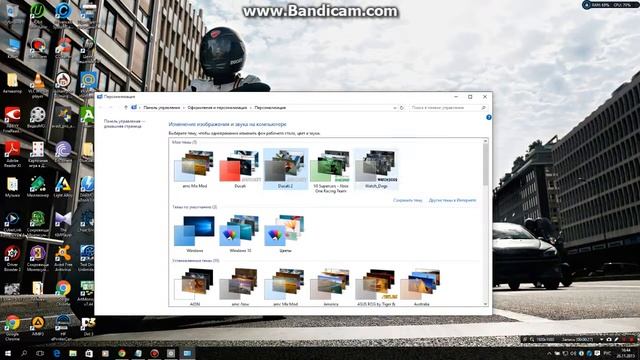This screenshot has width=640, height=360.
Task: Navigate up one level arrow
Action: click(126, 107)
